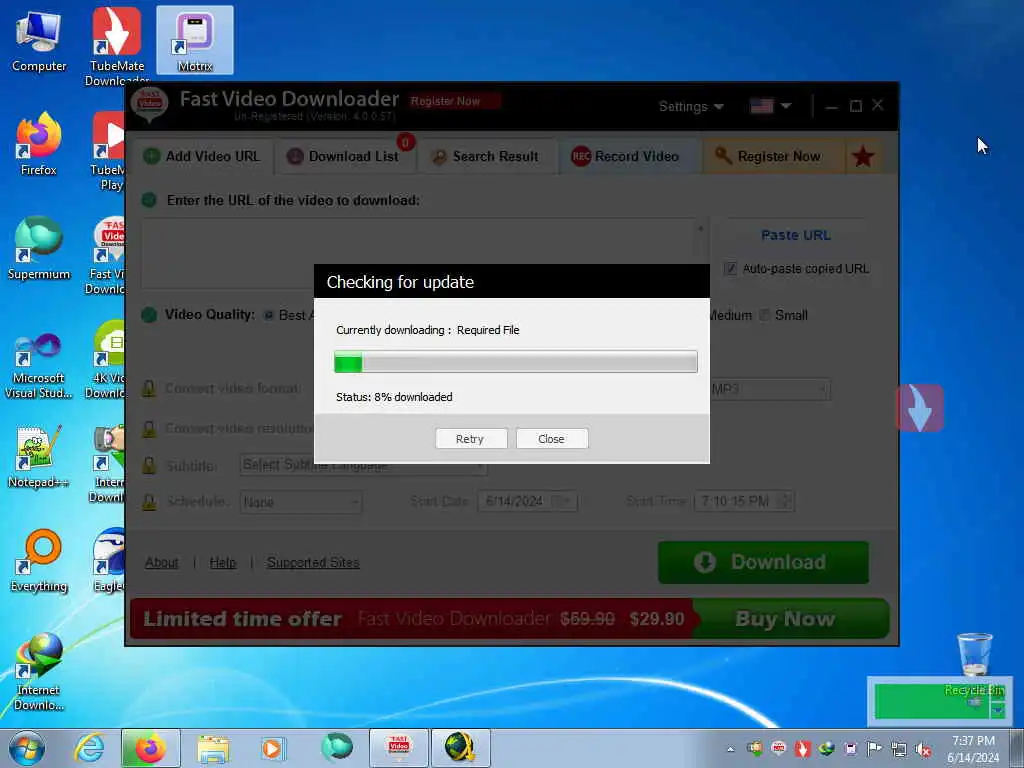Click the Limited time offer banner

tap(411, 618)
